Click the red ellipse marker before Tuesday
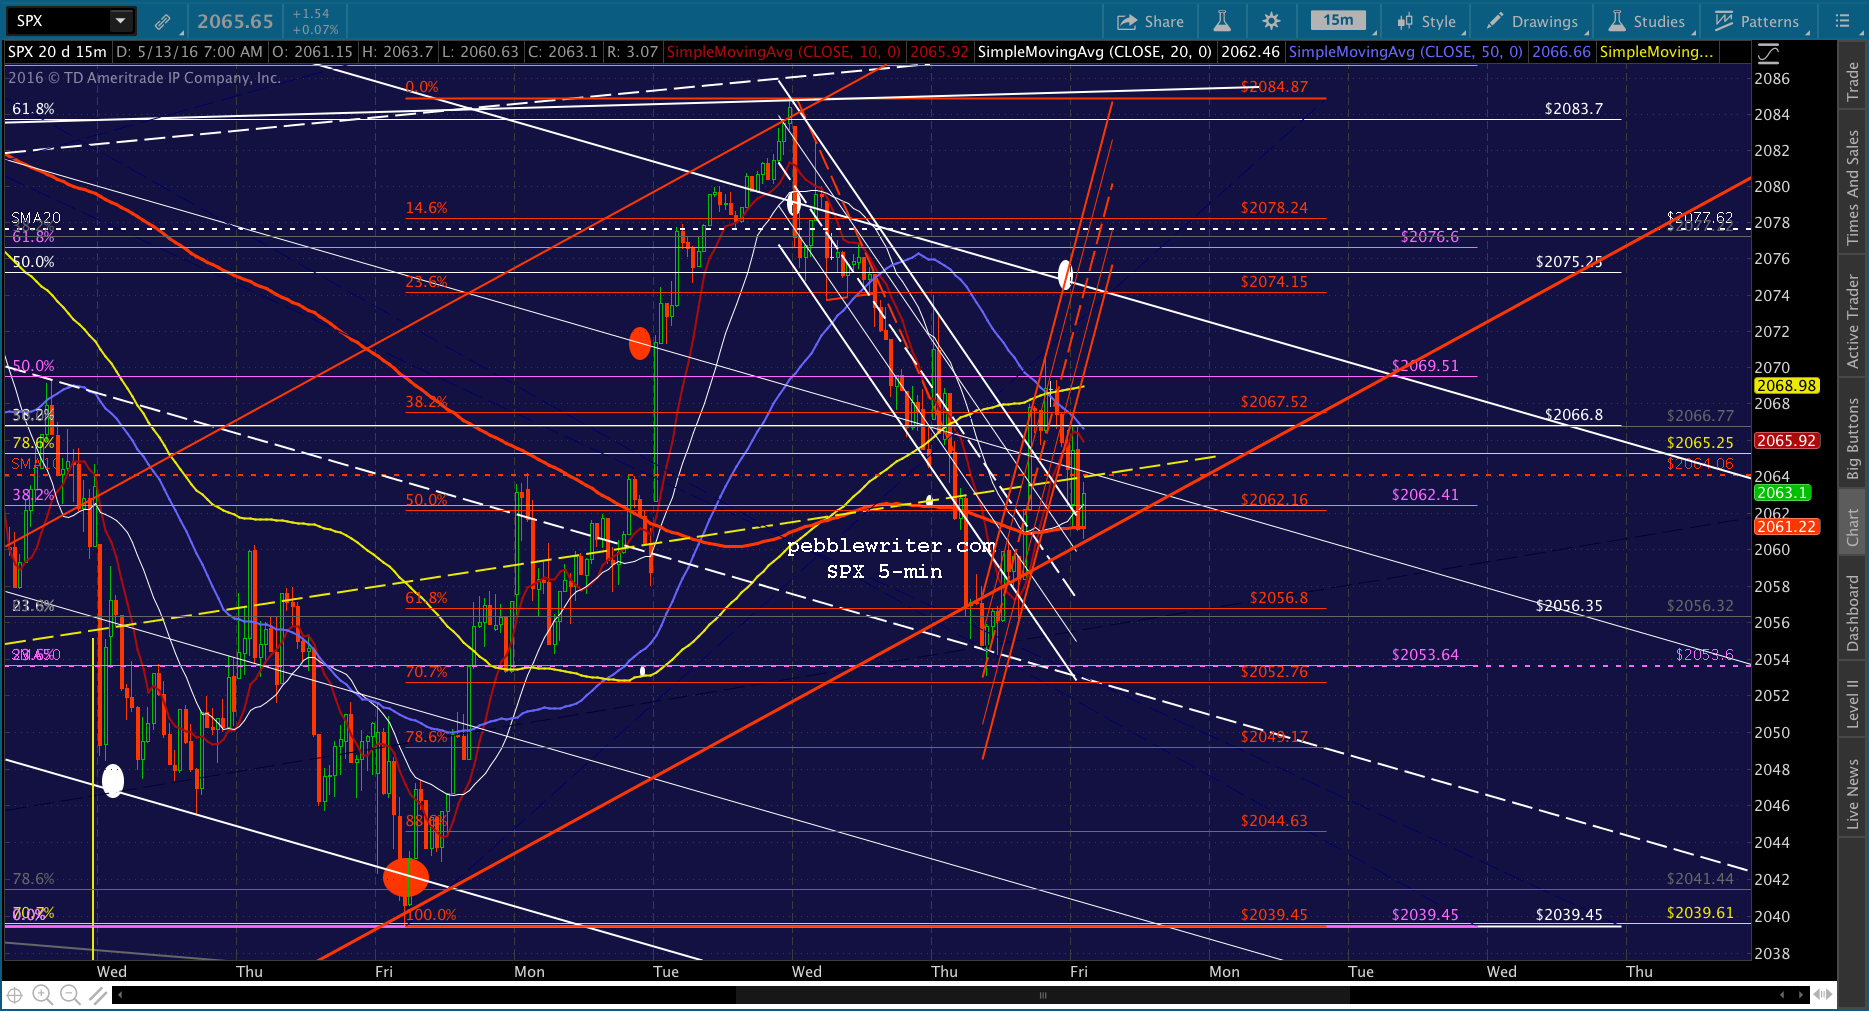 640,344
